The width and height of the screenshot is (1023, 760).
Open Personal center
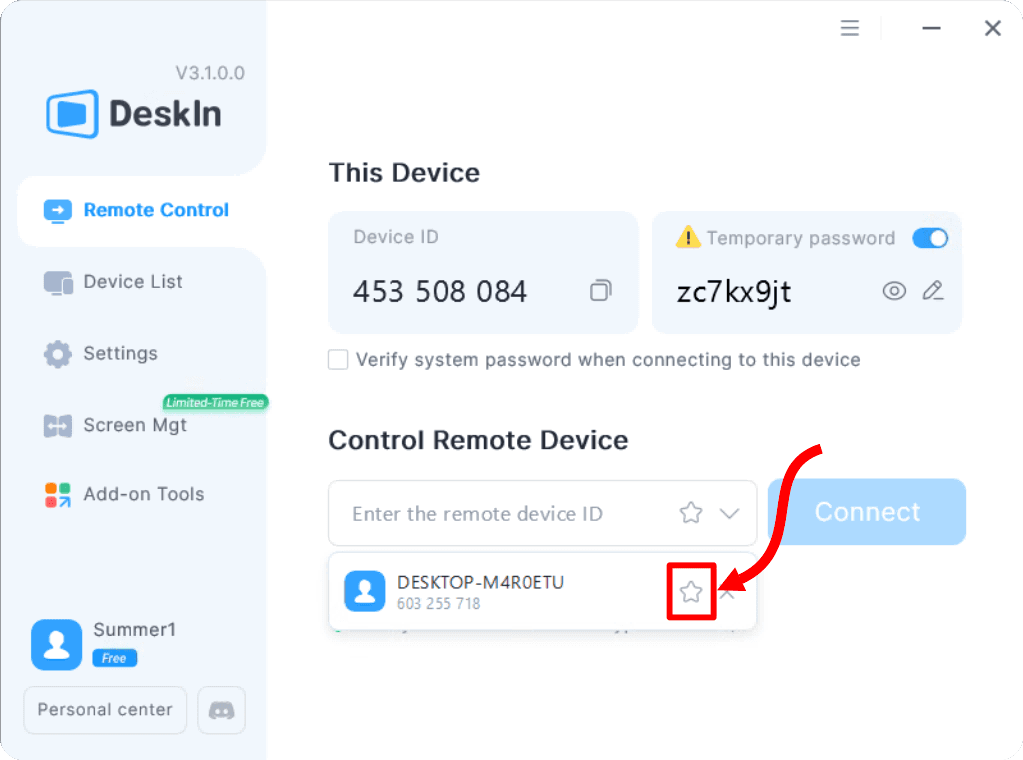(x=105, y=710)
